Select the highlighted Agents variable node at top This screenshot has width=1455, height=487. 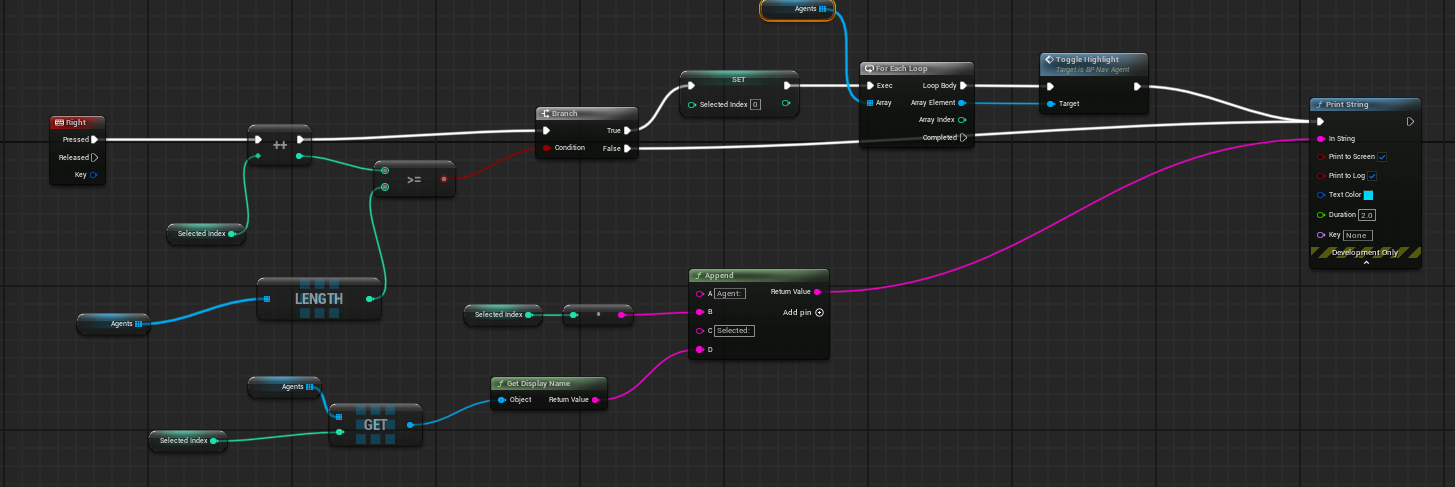pos(797,10)
